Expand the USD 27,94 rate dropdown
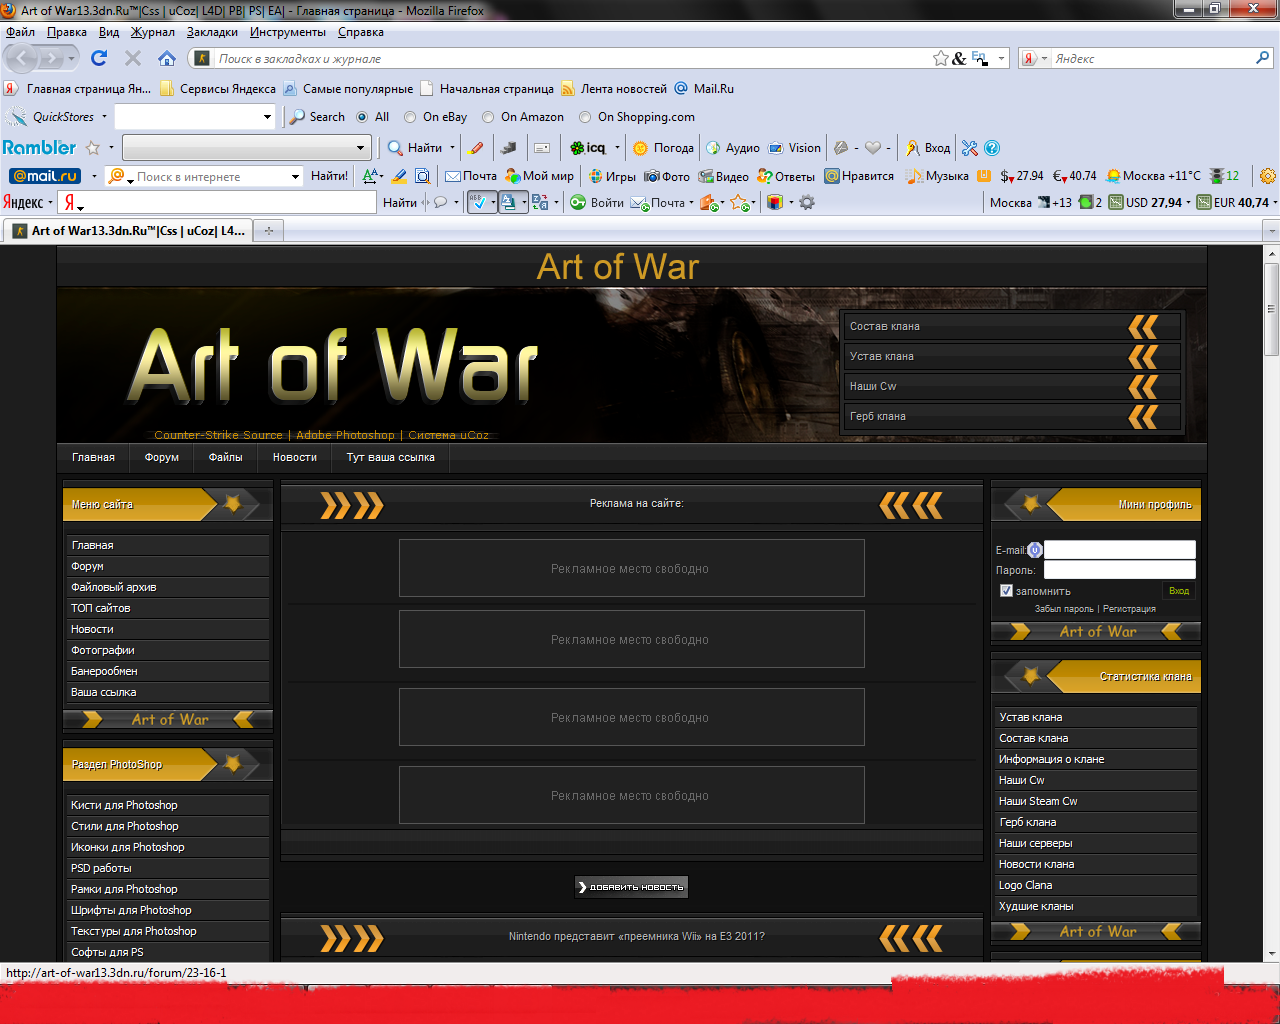Image resolution: width=1280 pixels, height=1024 pixels. [x=1189, y=203]
